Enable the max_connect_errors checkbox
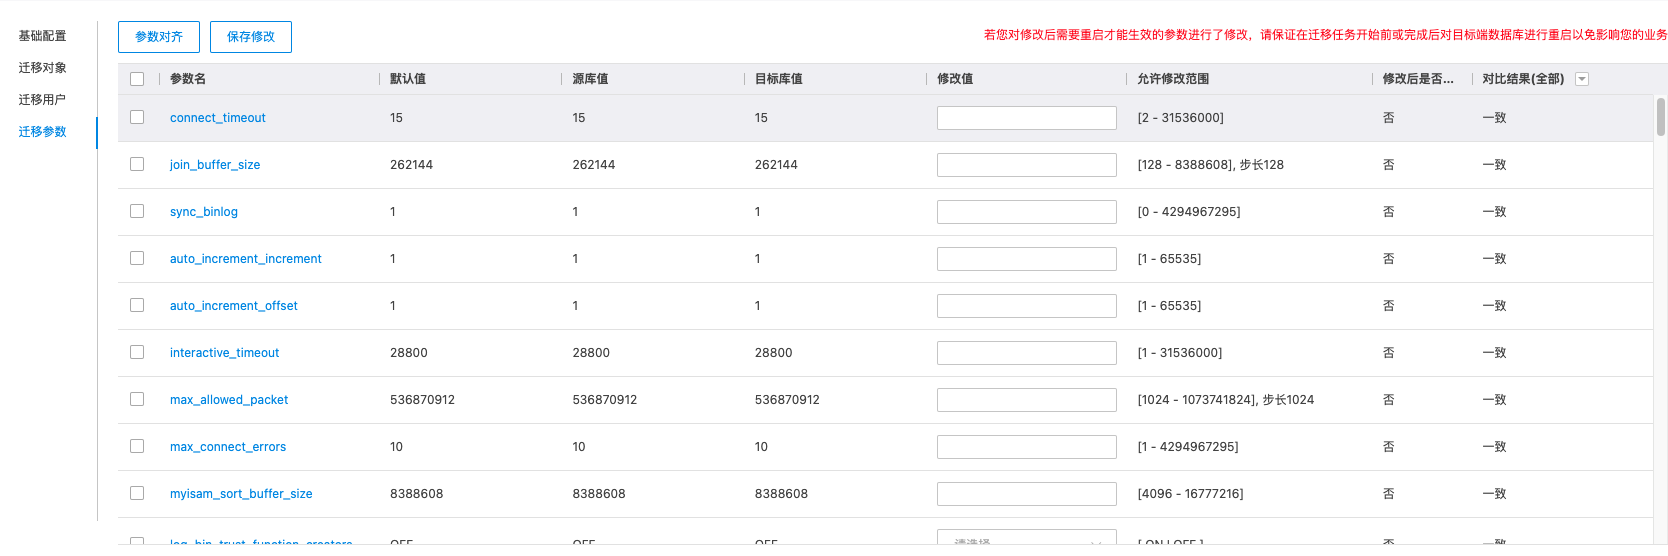Viewport: 1668px width, 556px height. (x=137, y=446)
